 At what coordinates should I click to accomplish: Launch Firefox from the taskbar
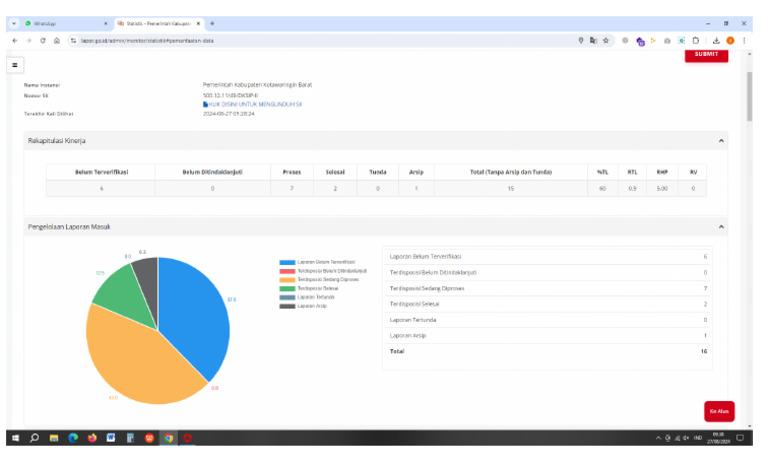tap(92, 438)
